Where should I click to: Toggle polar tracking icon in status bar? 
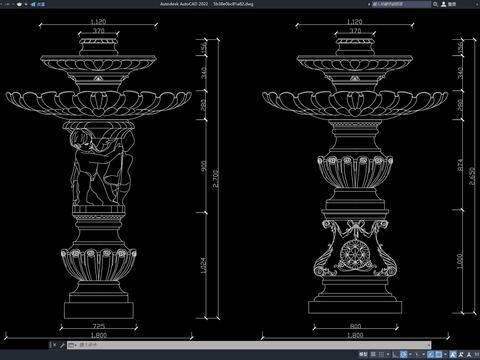(x=403, y=354)
